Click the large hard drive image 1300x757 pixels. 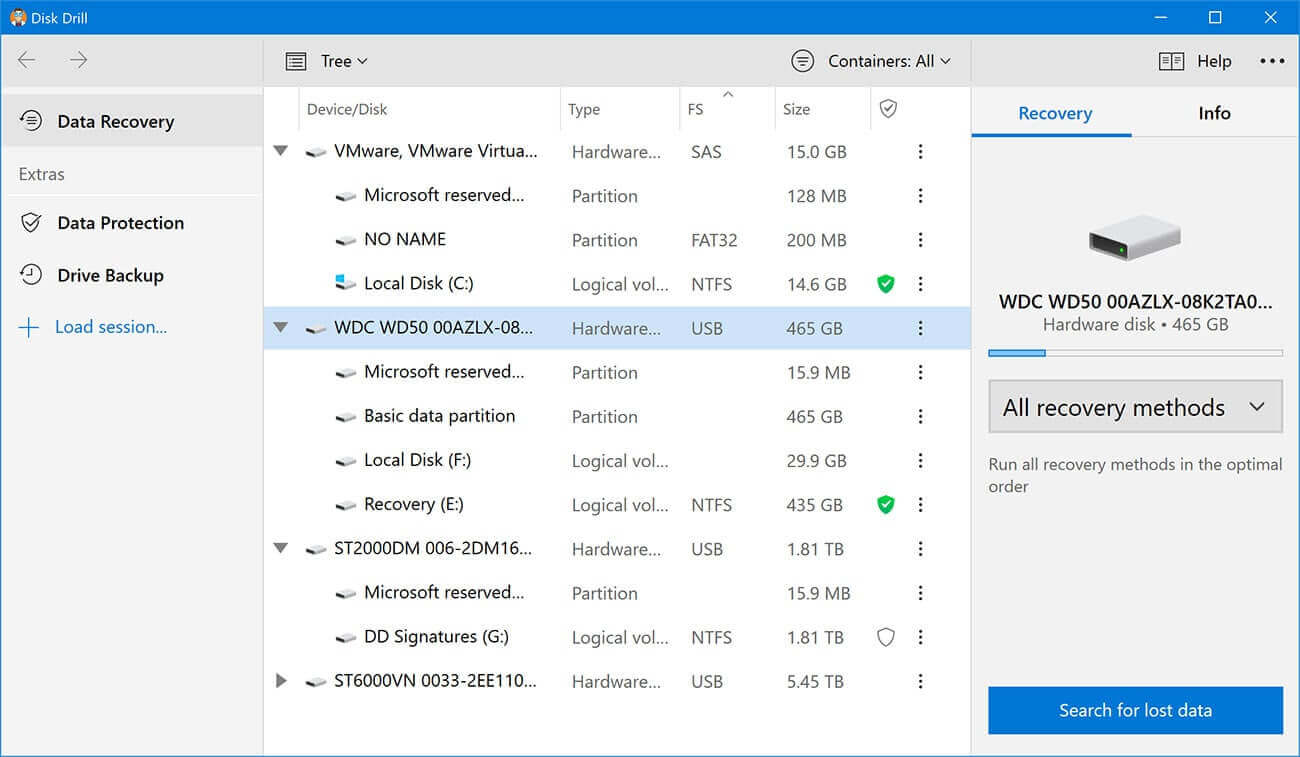tap(1134, 240)
